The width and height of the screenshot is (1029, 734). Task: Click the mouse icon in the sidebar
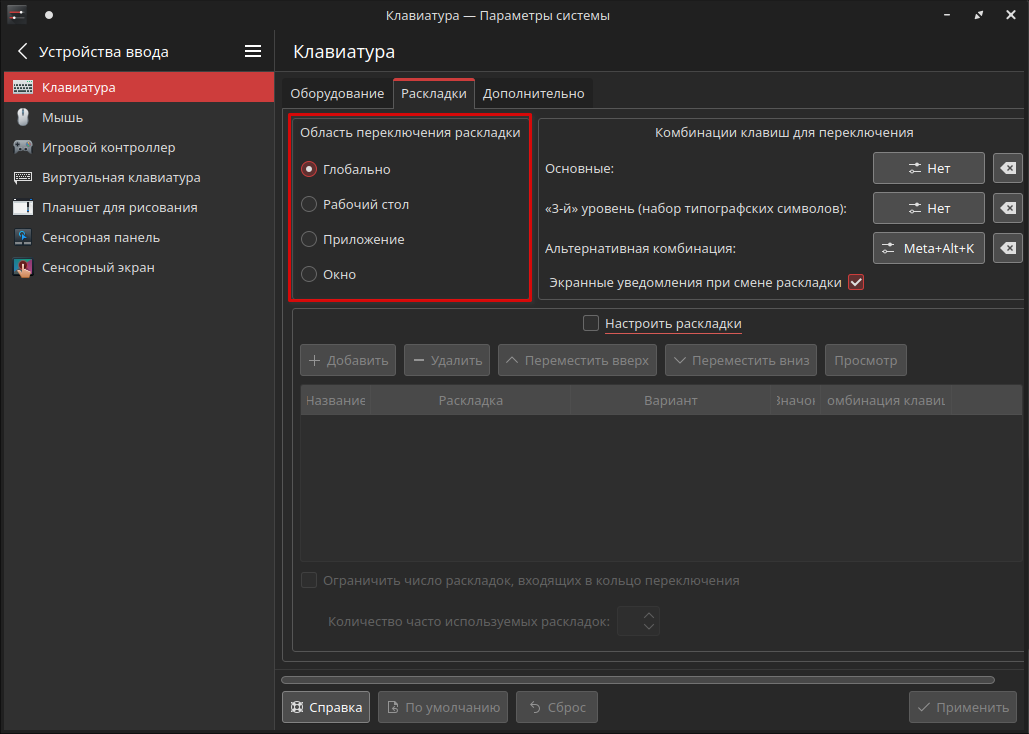tap(23, 118)
